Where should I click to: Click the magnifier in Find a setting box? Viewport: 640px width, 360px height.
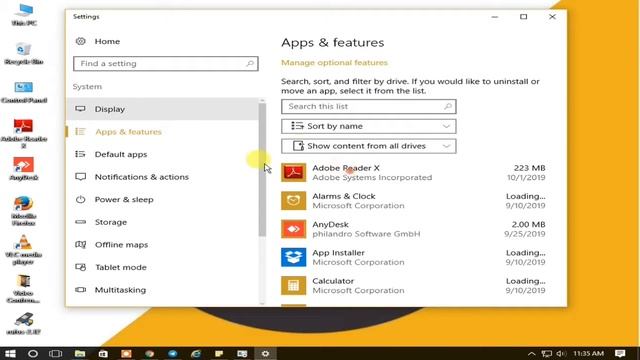pyautogui.click(x=250, y=64)
